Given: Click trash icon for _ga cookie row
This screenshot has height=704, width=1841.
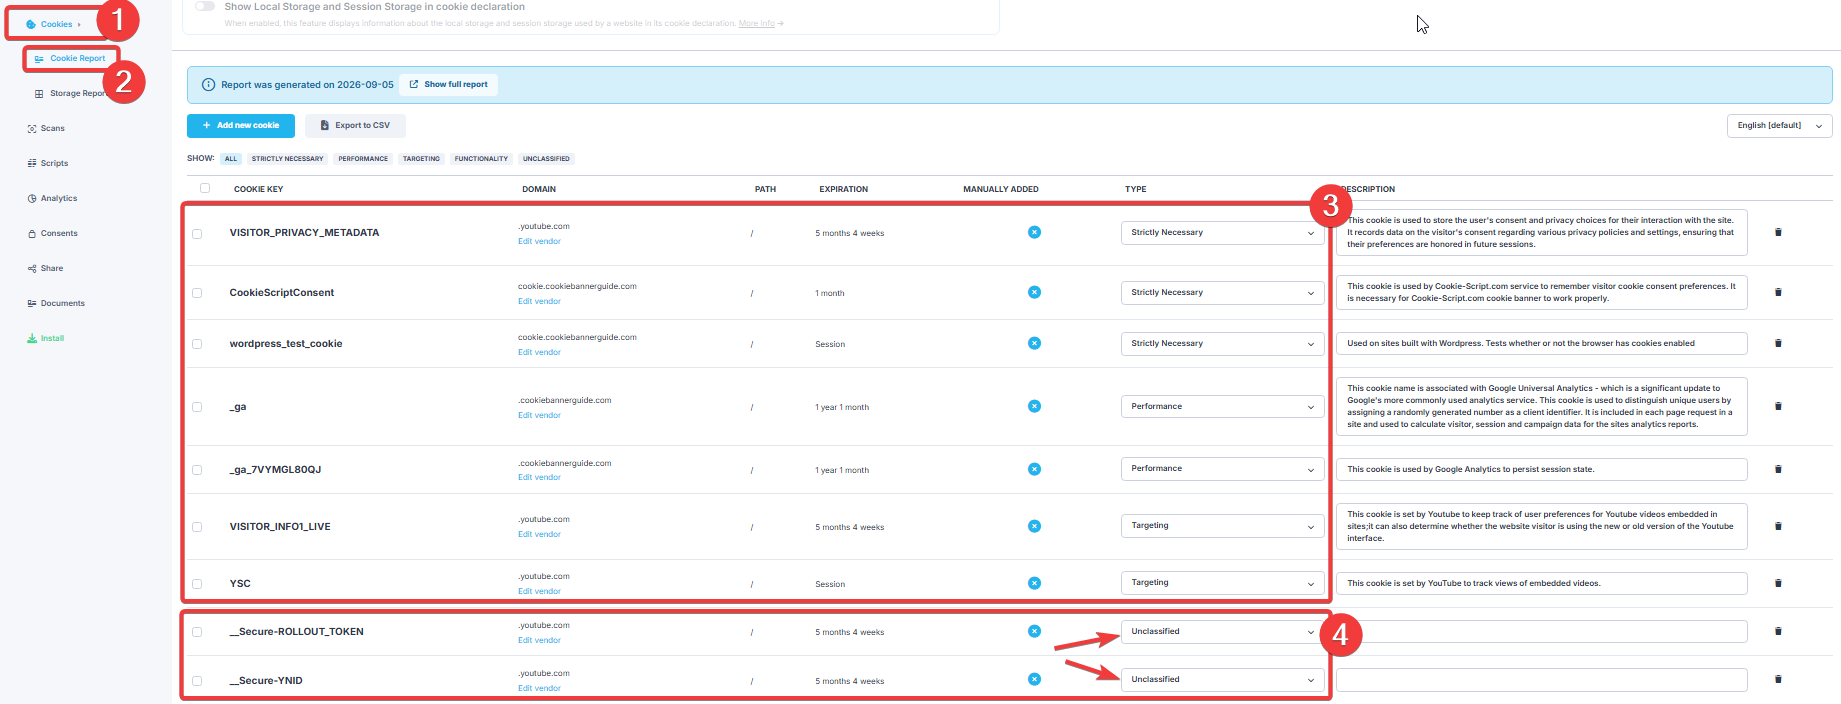Looking at the screenshot, I should tap(1778, 406).
